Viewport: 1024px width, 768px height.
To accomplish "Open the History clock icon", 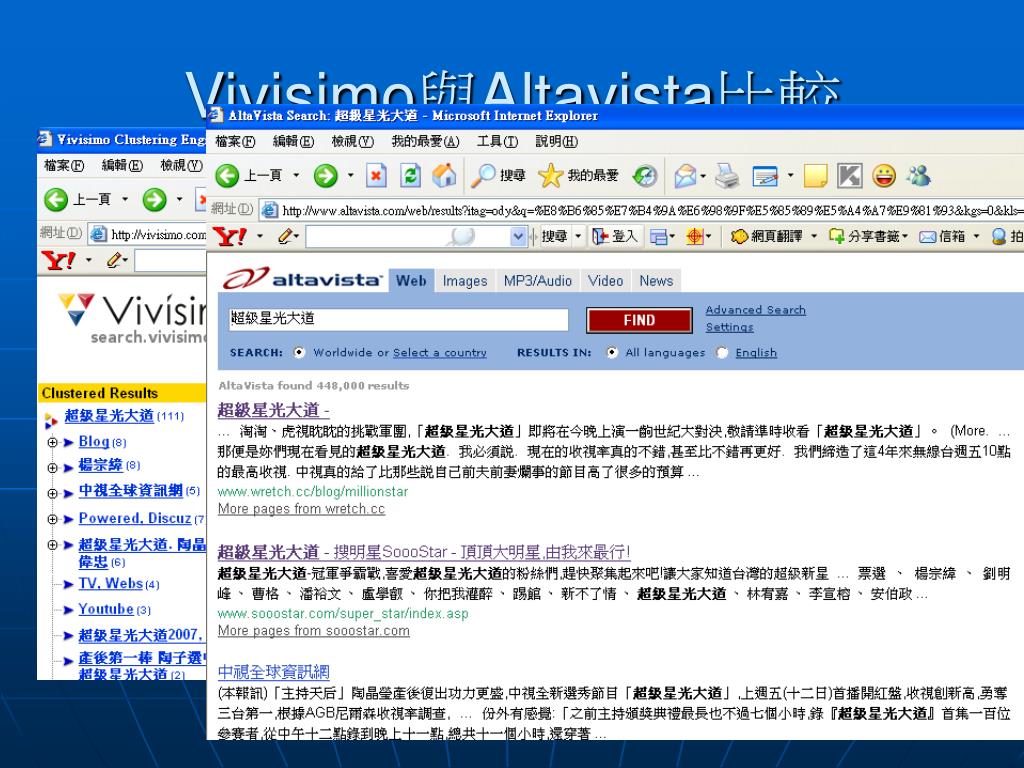I will tap(645, 176).
